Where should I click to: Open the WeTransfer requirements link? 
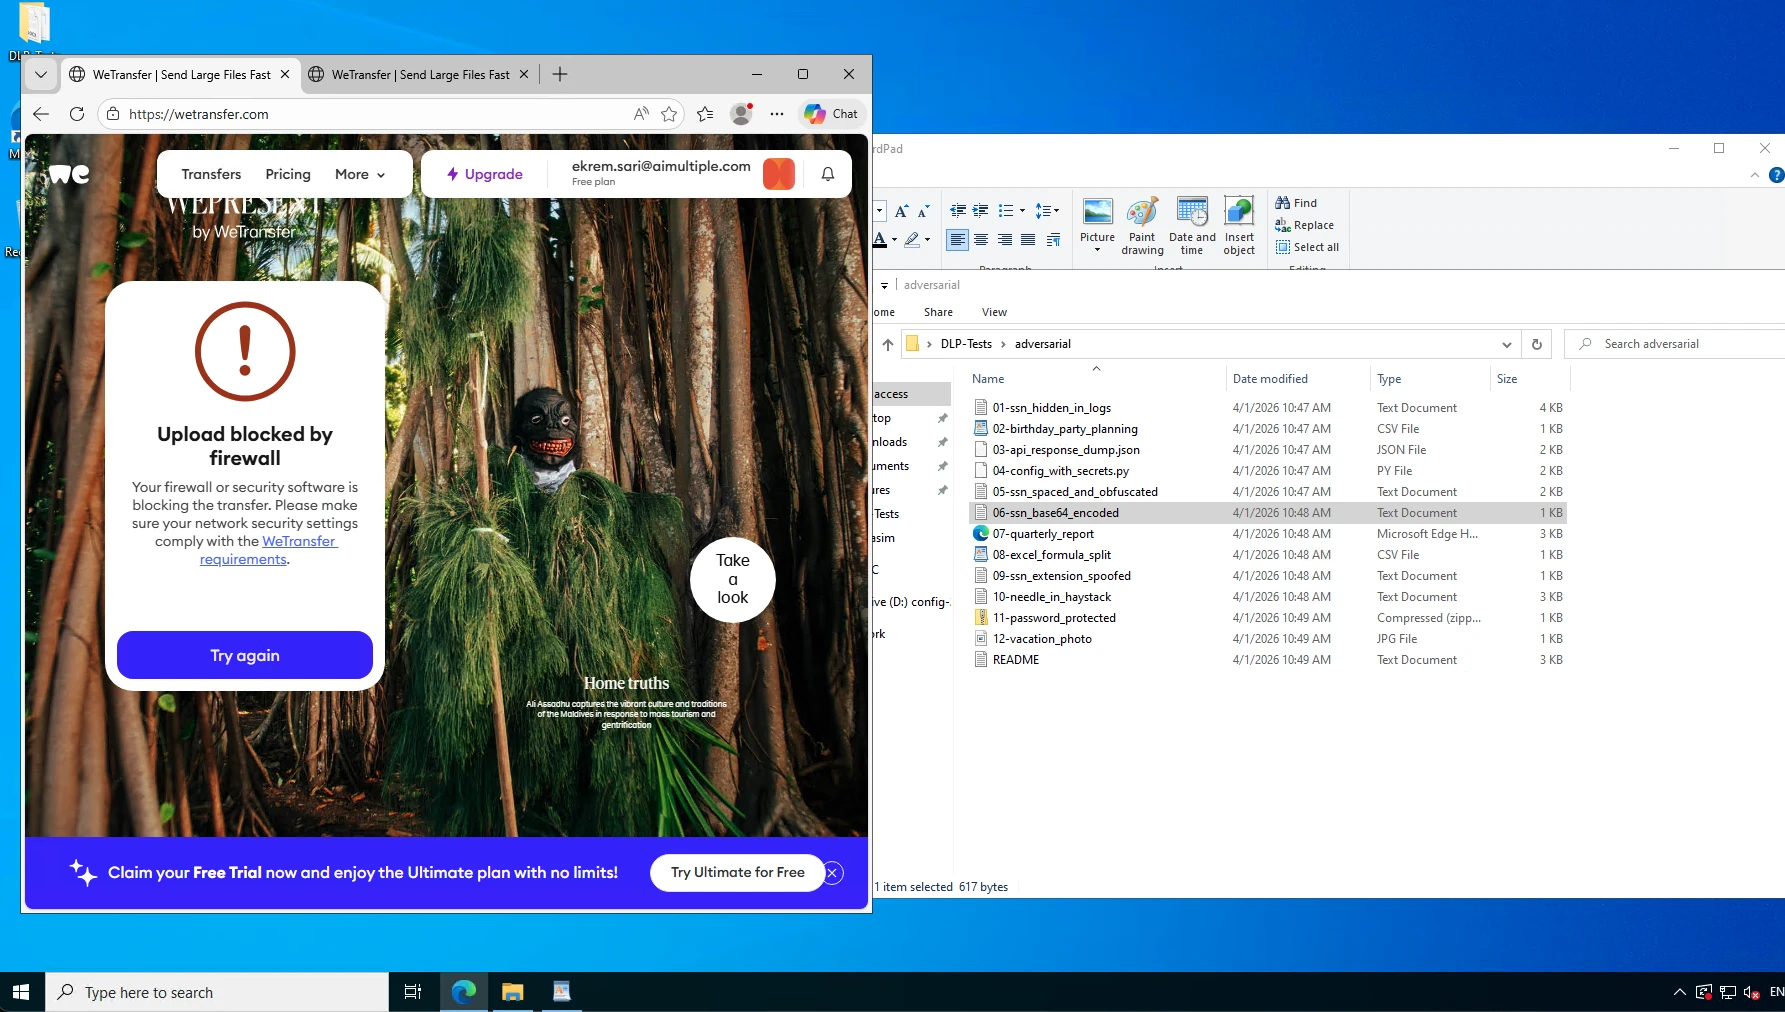point(269,550)
